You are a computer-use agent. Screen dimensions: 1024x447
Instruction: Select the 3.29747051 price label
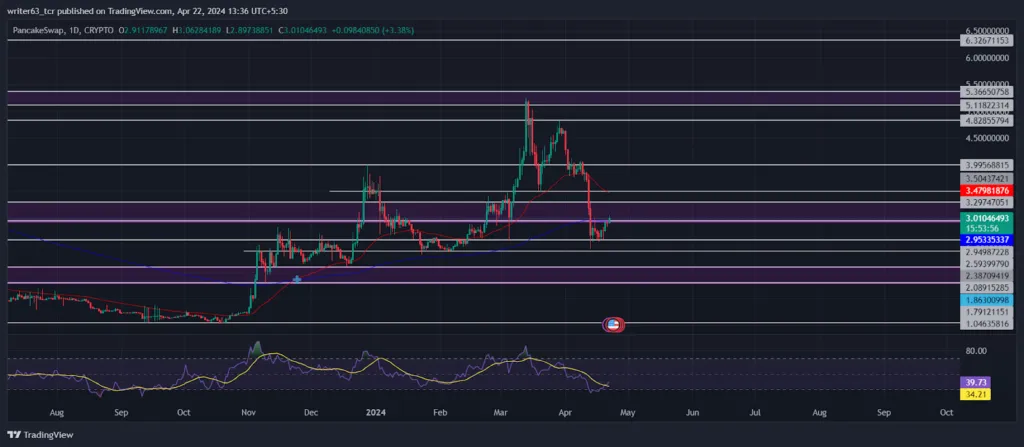pos(985,203)
